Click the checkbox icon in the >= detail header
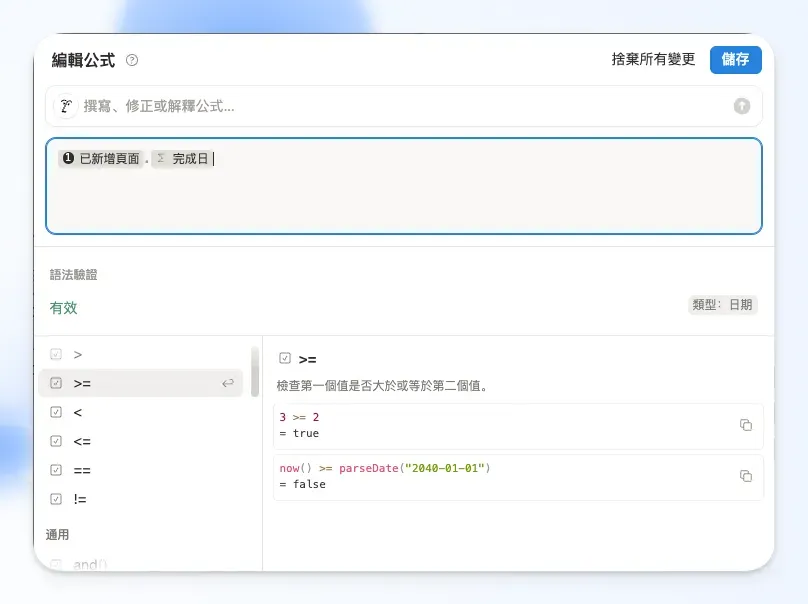The image size is (808, 604). click(285, 358)
